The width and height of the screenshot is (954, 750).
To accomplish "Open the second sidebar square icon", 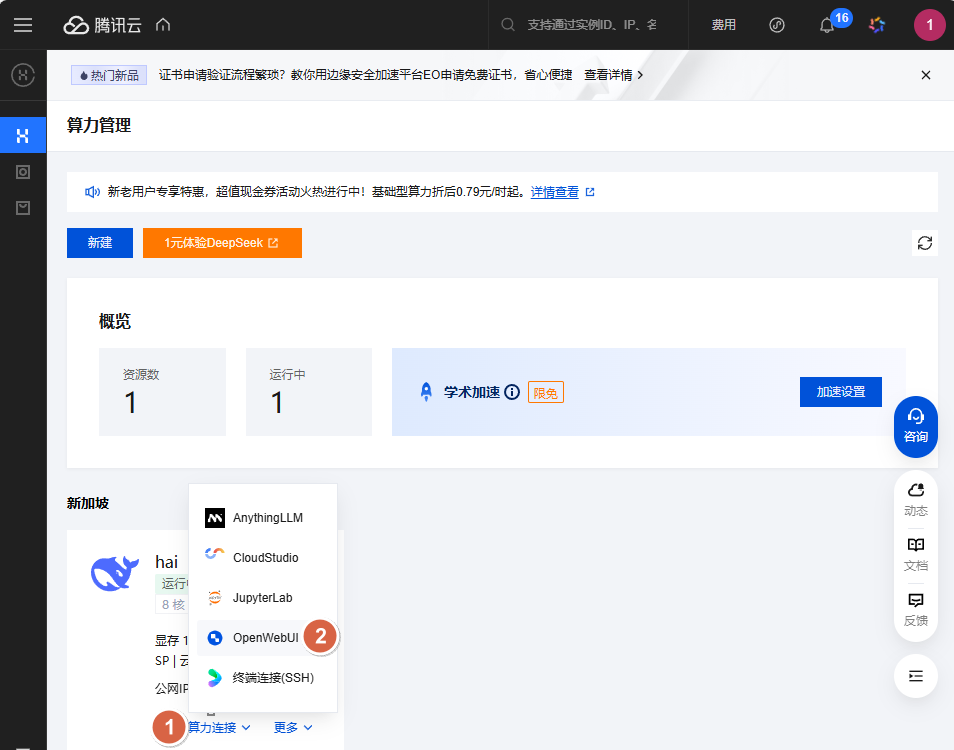I will point(23,172).
